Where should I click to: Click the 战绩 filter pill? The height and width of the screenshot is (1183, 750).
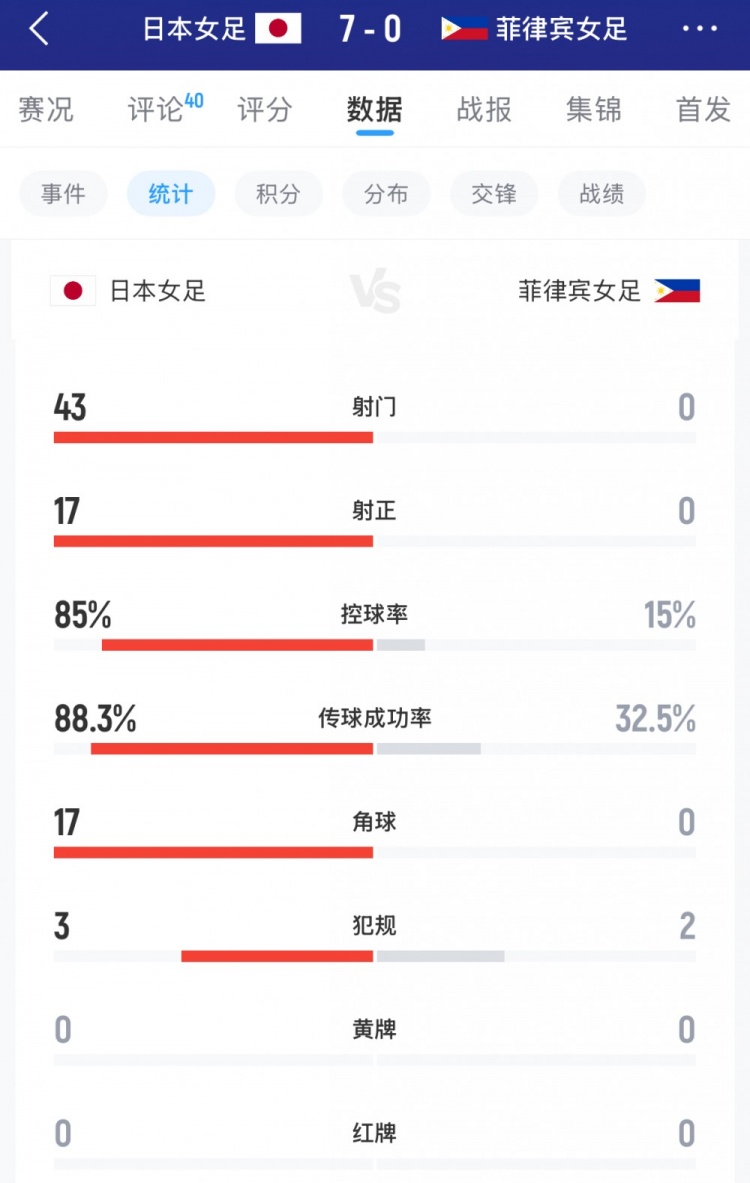click(x=601, y=194)
